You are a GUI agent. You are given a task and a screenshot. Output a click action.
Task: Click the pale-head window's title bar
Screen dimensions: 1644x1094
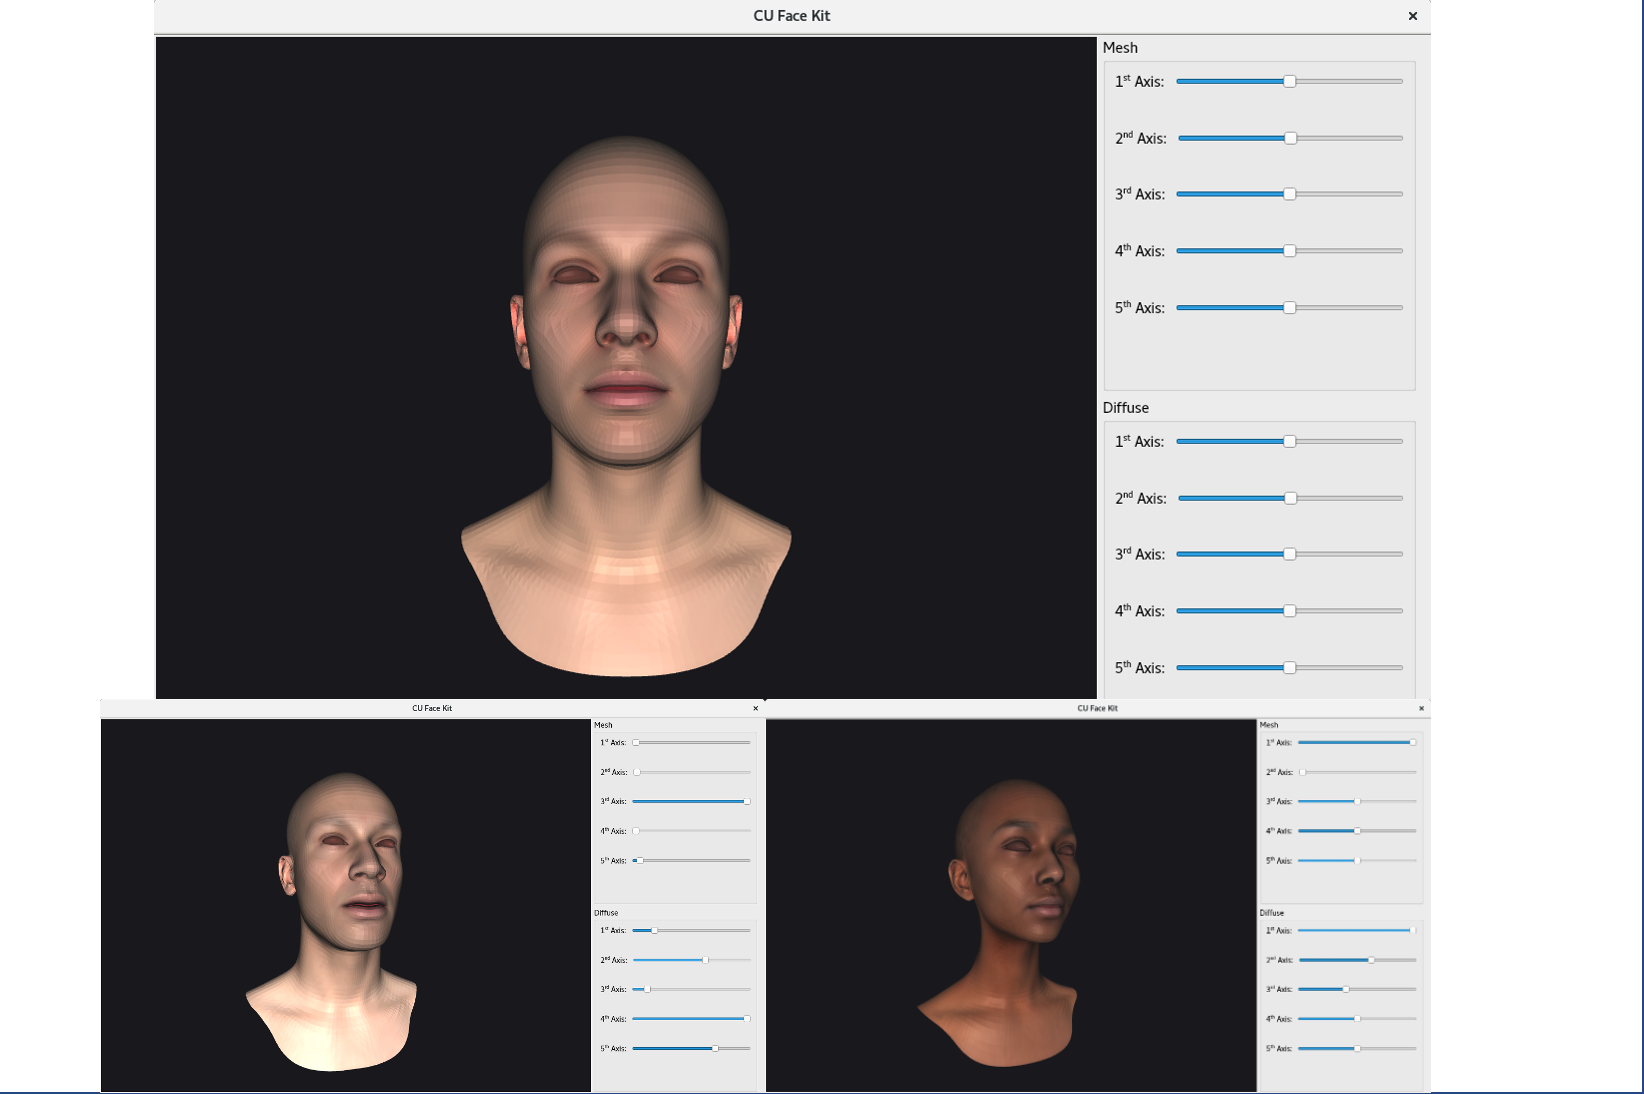click(x=432, y=708)
